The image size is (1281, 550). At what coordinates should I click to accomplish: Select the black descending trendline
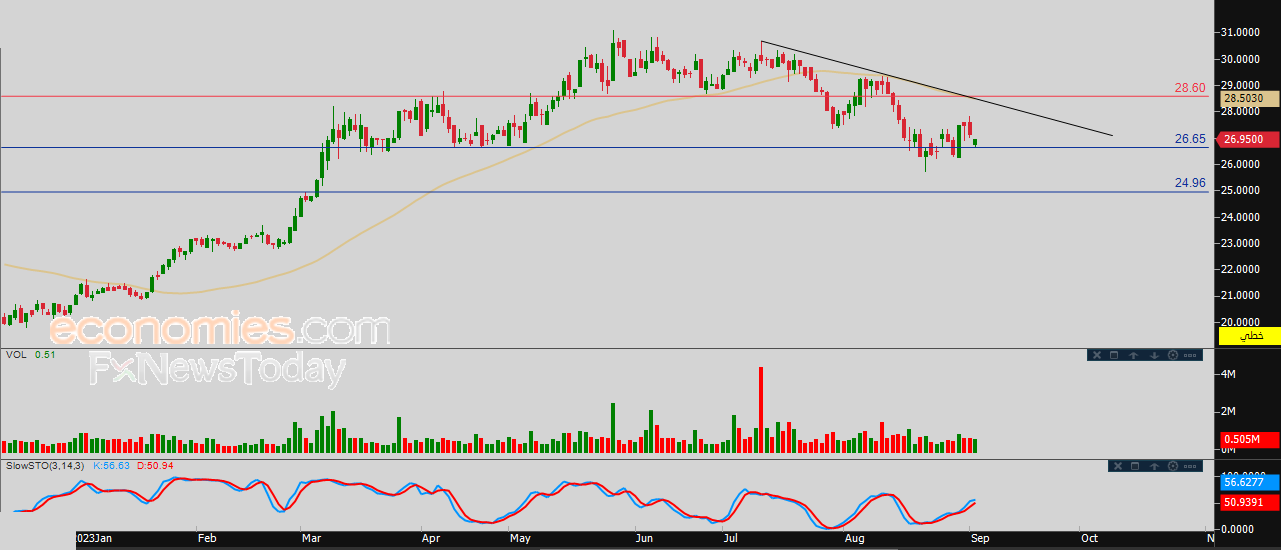point(936,88)
